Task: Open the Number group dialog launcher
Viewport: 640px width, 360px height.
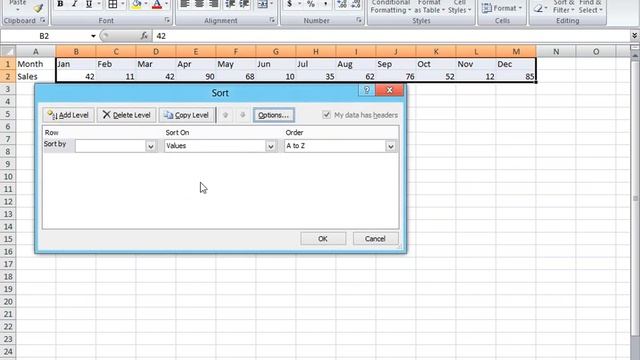Action: pyautogui.click(x=359, y=20)
